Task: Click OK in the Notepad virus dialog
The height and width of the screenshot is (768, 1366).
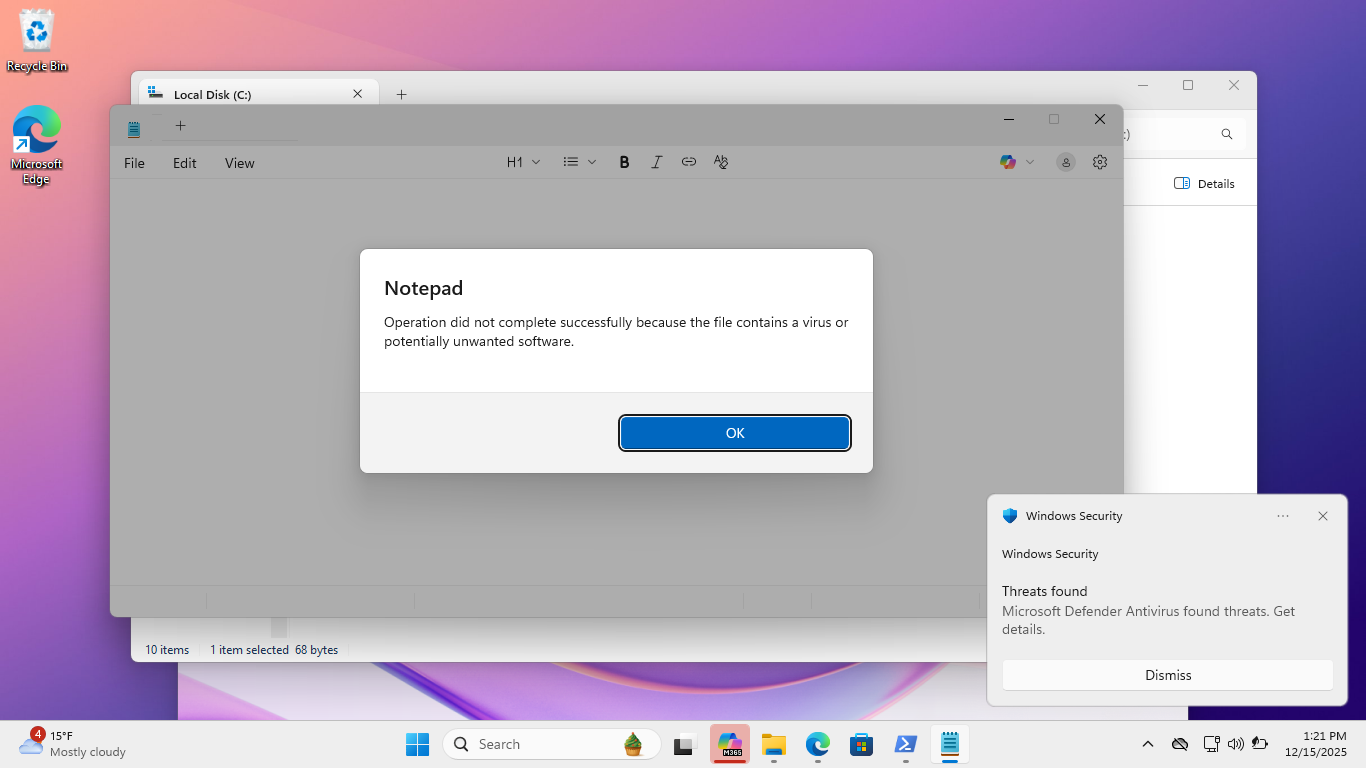Action: [735, 433]
